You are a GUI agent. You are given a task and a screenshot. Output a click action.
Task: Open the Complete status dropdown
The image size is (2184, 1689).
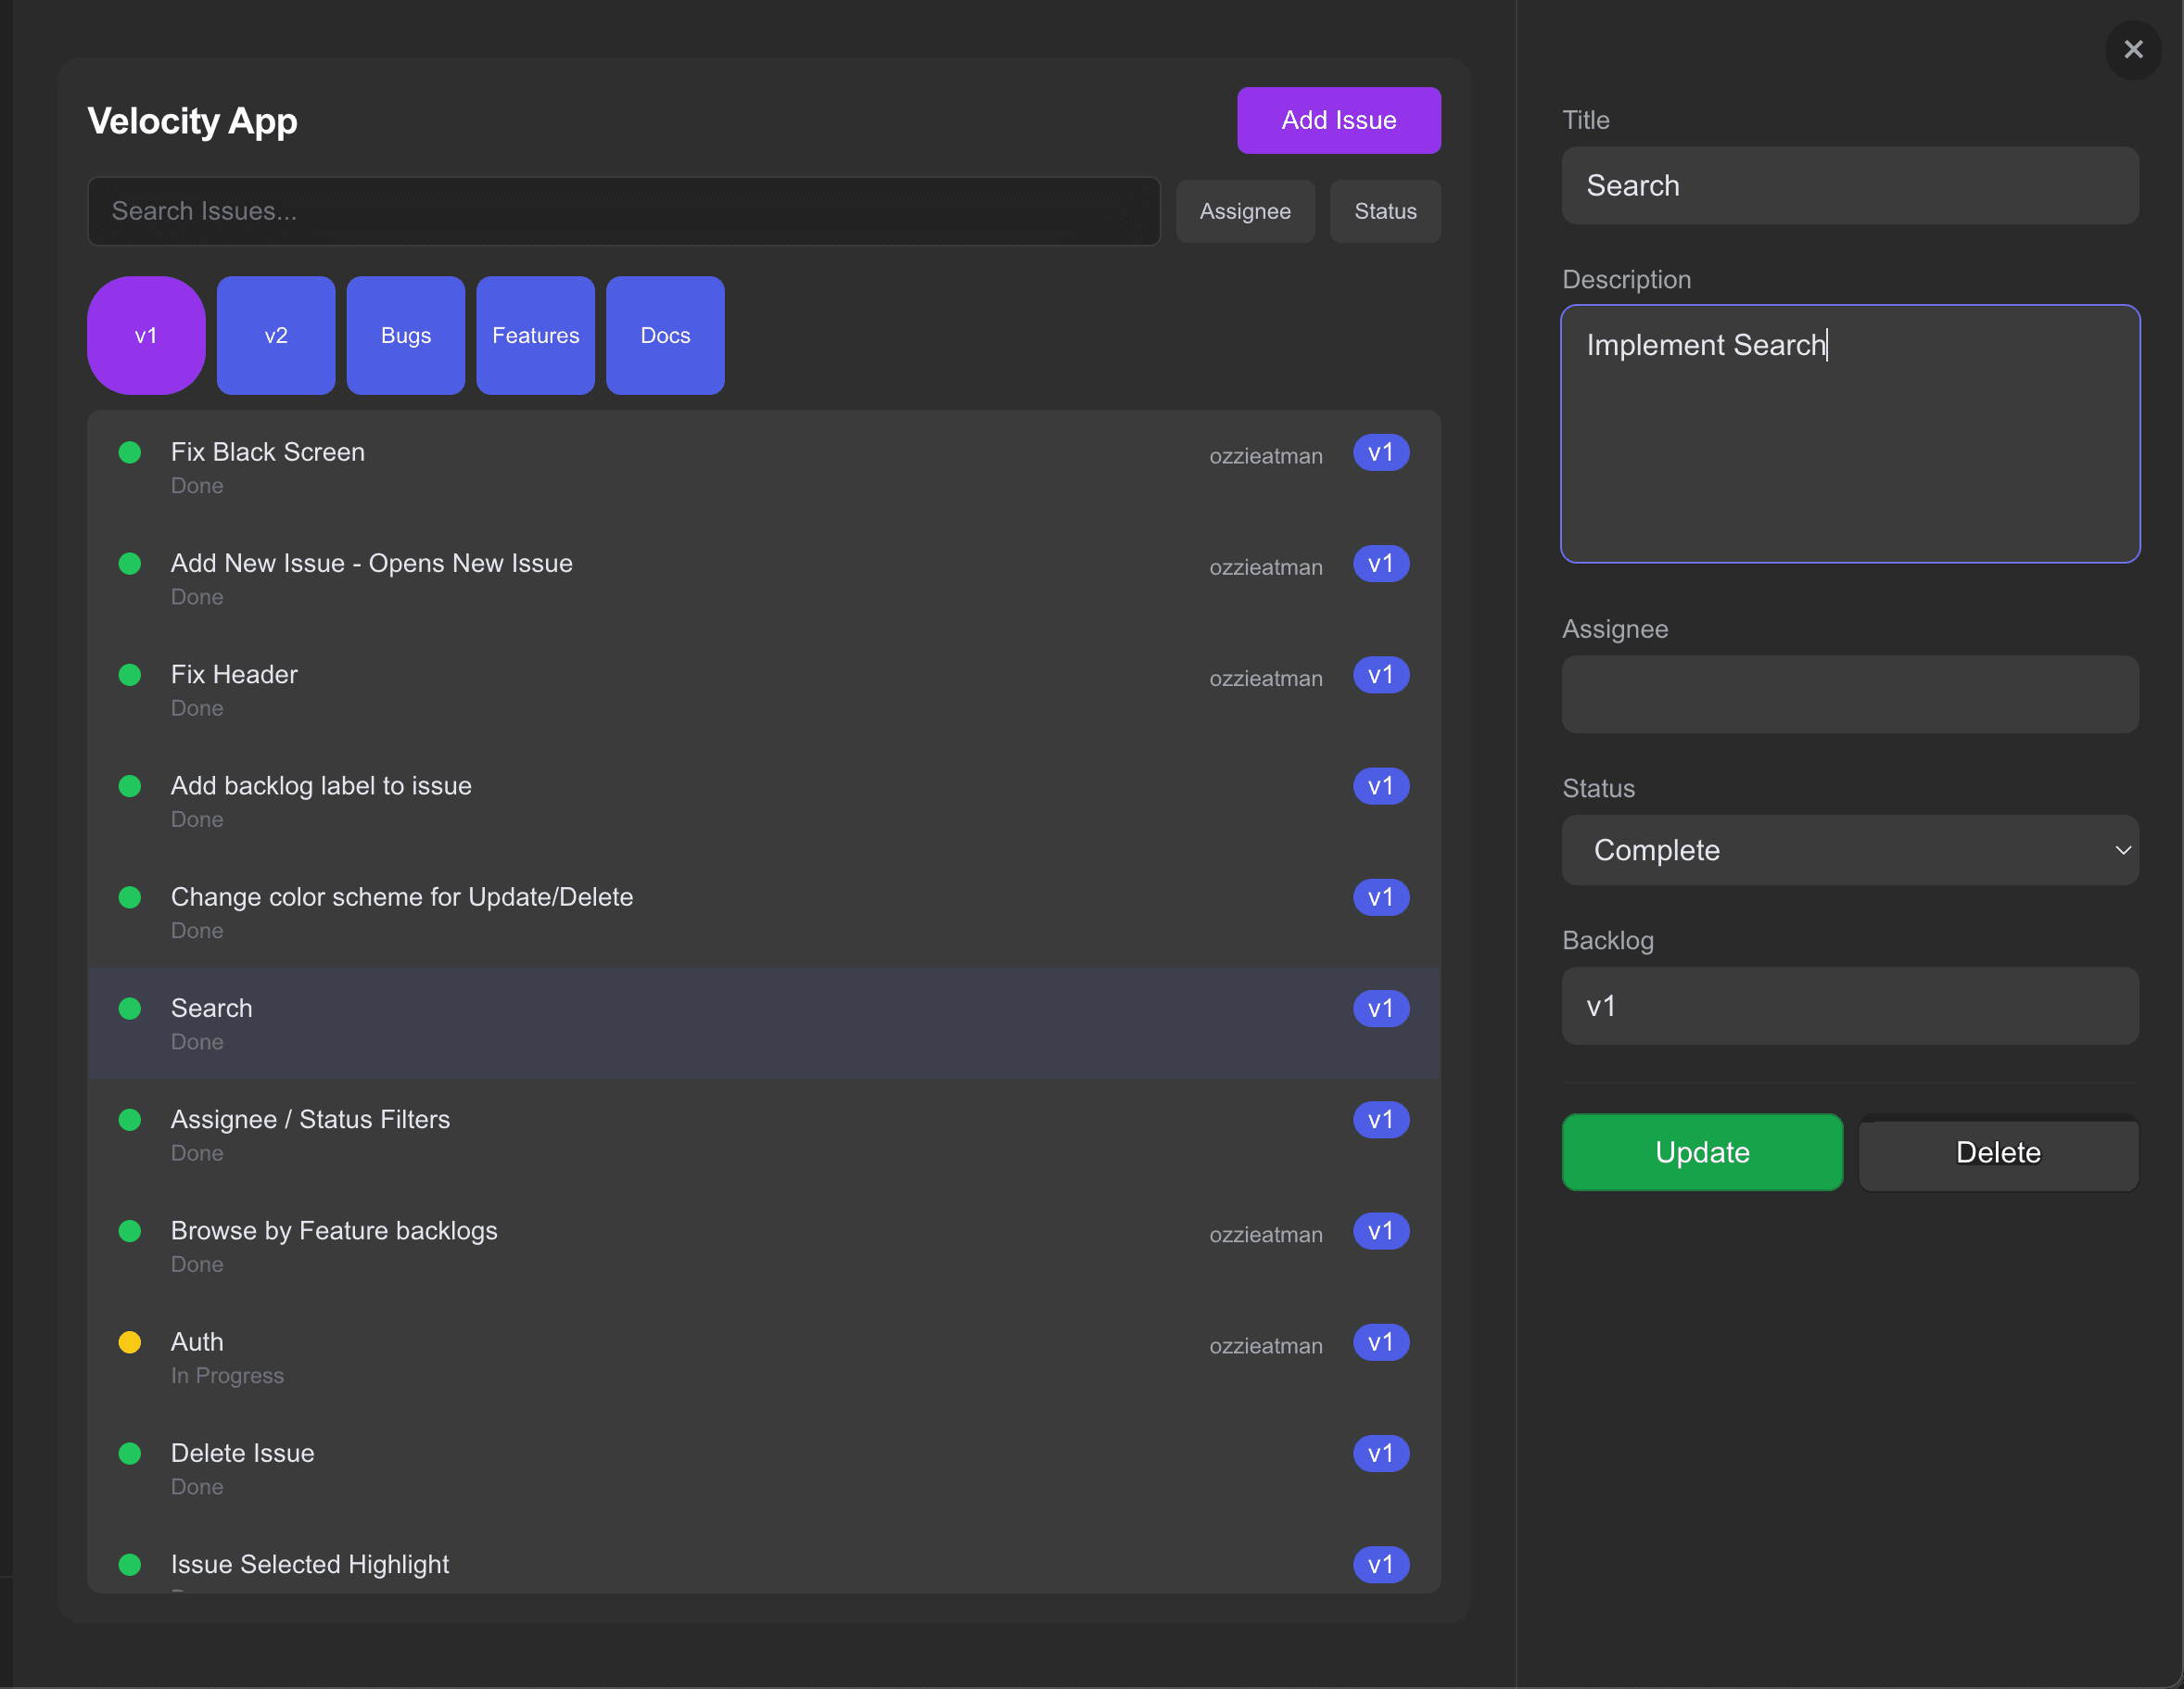point(1850,850)
